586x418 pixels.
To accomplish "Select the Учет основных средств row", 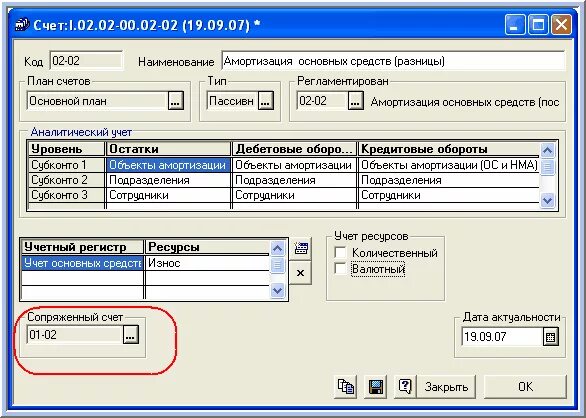I will click(x=83, y=263).
